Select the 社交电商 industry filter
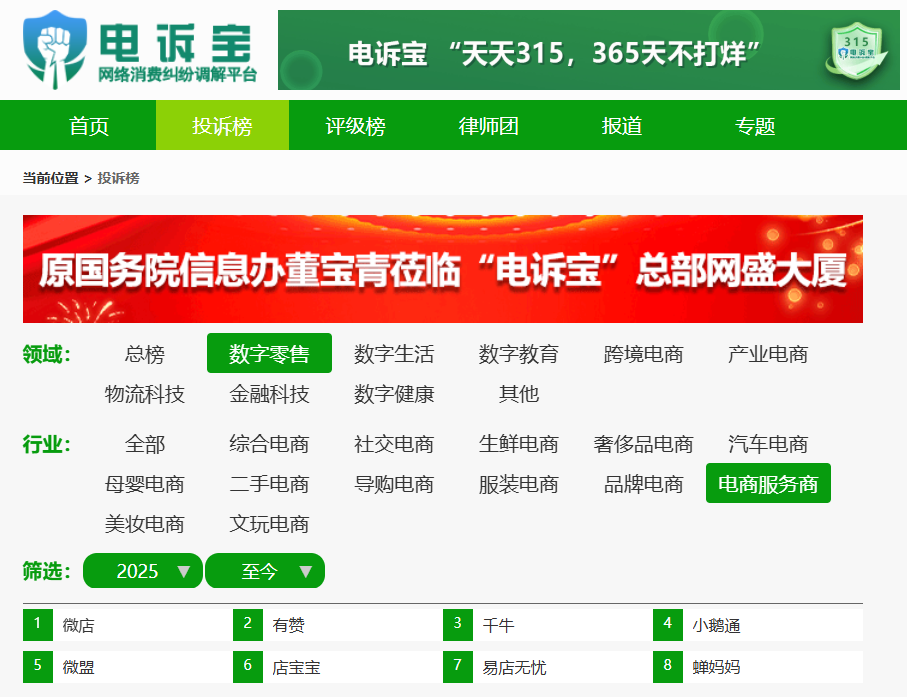This screenshot has width=907, height=697. pos(394,444)
